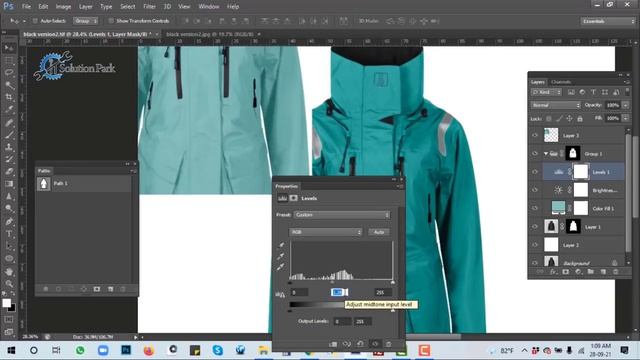The width and height of the screenshot is (640, 360).
Task: Open the File menu
Action: coord(26,7)
